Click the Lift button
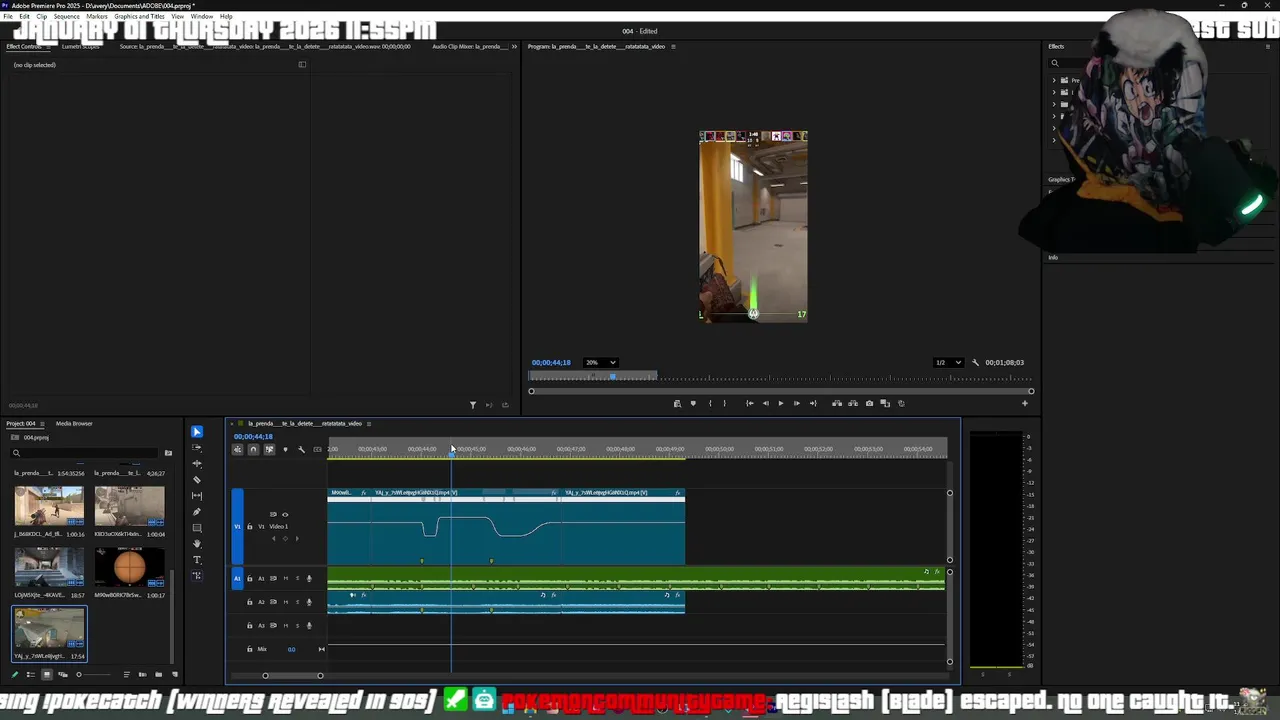The height and width of the screenshot is (720, 1280). tap(837, 403)
